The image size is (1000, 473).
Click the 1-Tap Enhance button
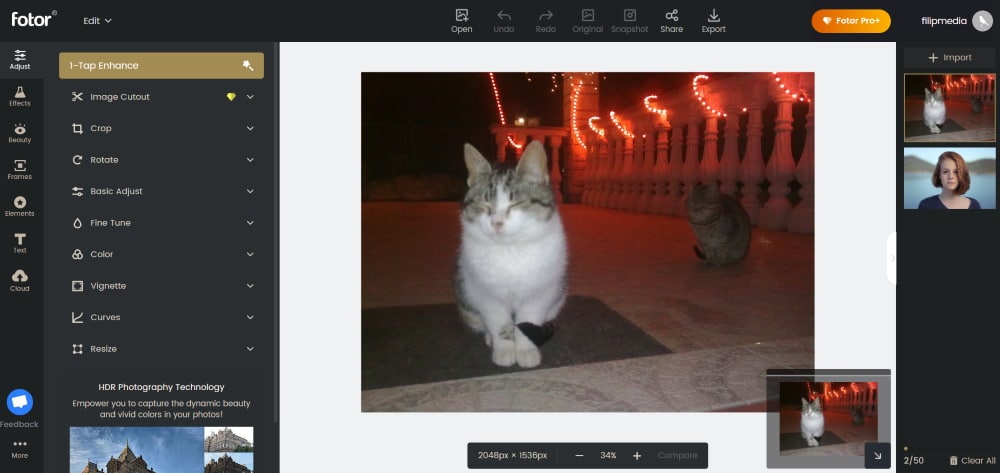(161, 66)
